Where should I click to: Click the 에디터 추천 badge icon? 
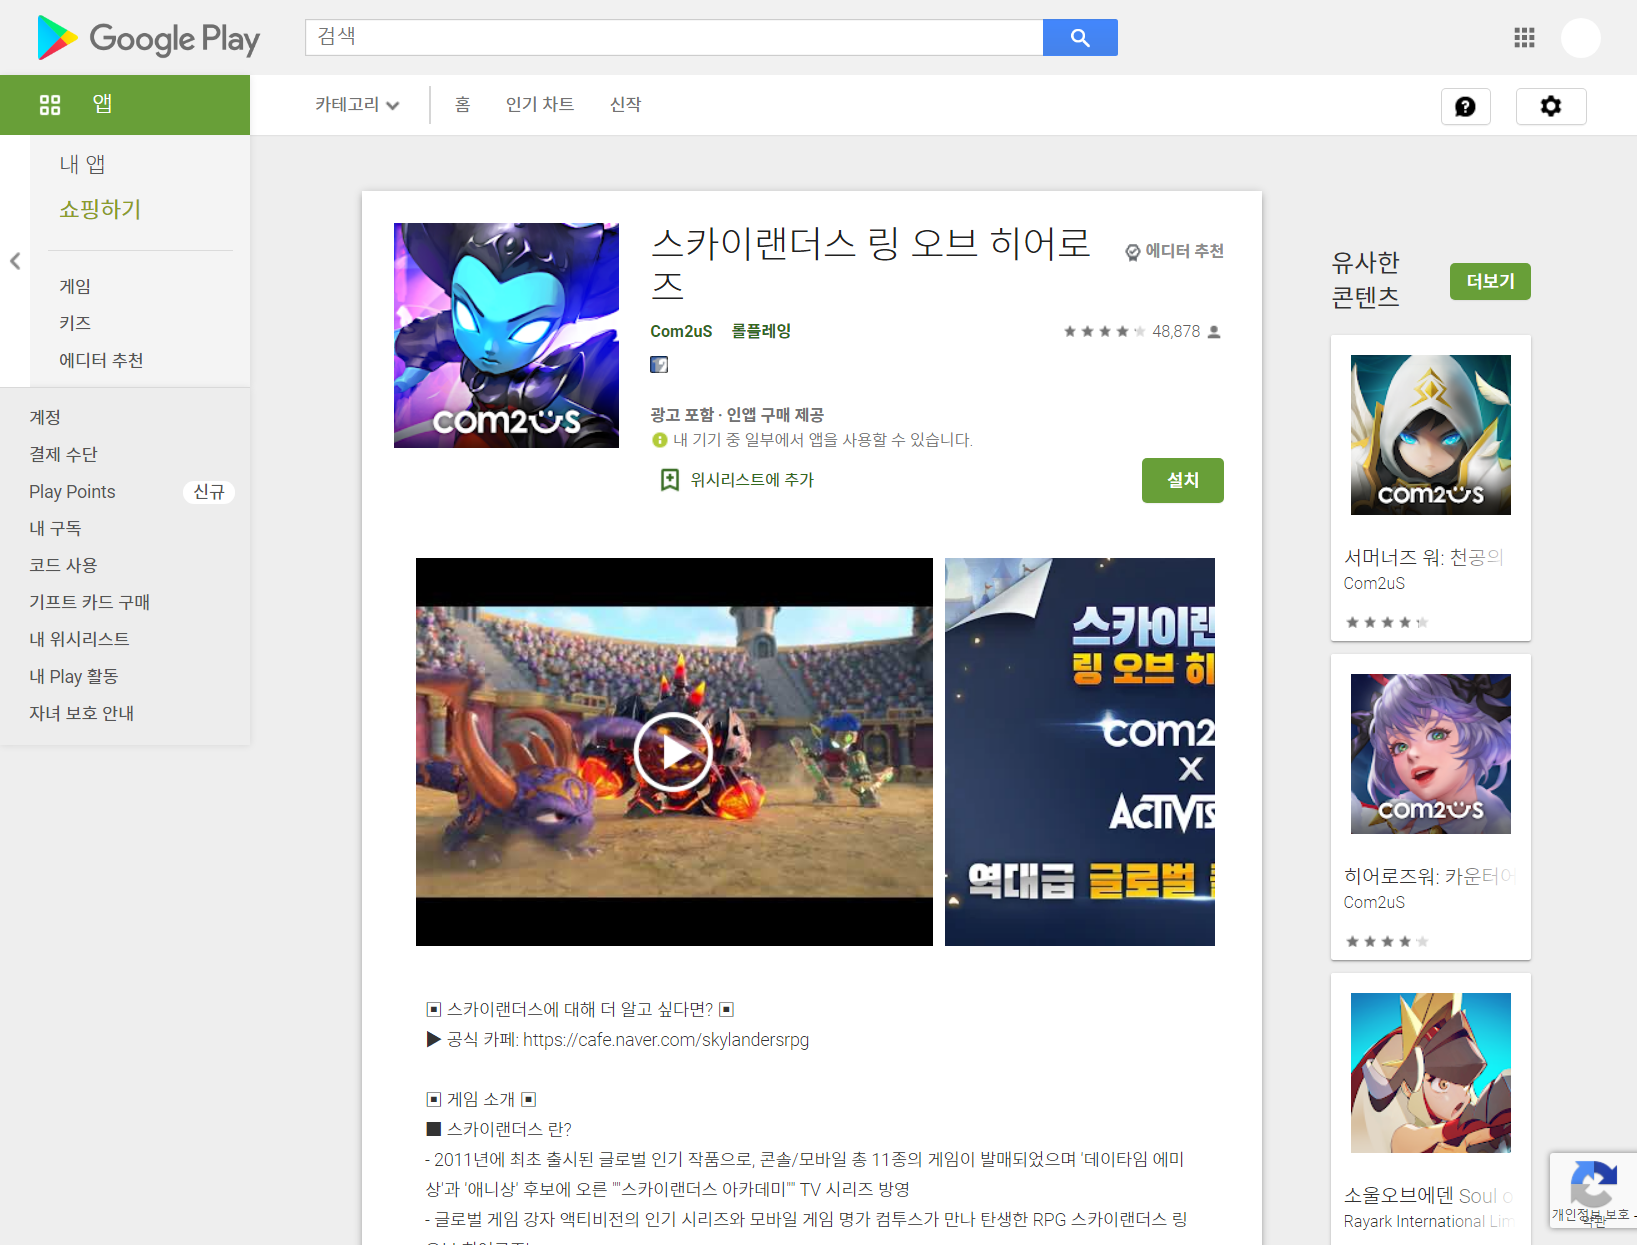click(1132, 252)
